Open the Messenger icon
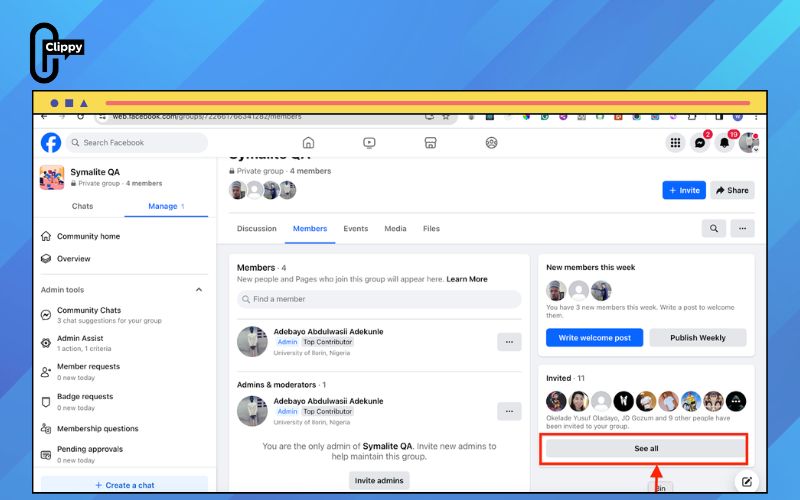This screenshot has height=500, width=800. [700, 142]
